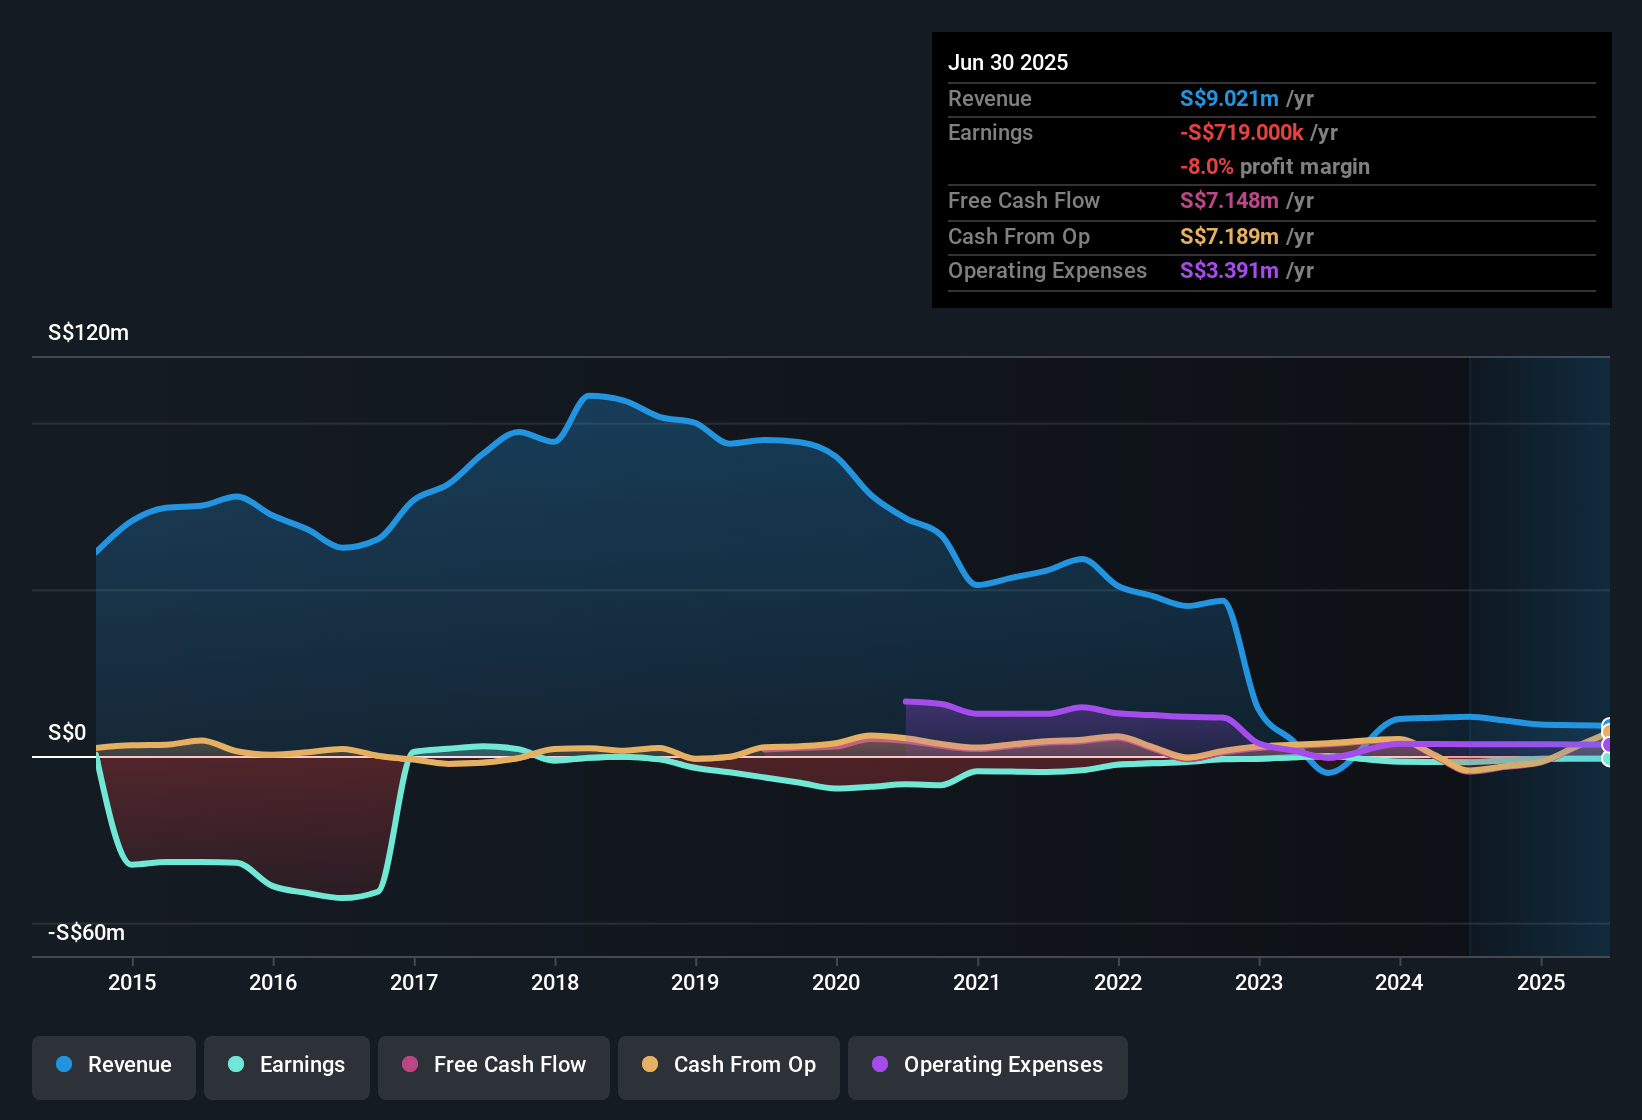The image size is (1642, 1120).
Task: Toggle the Free Cash Flow series
Action: pyautogui.click(x=494, y=1065)
